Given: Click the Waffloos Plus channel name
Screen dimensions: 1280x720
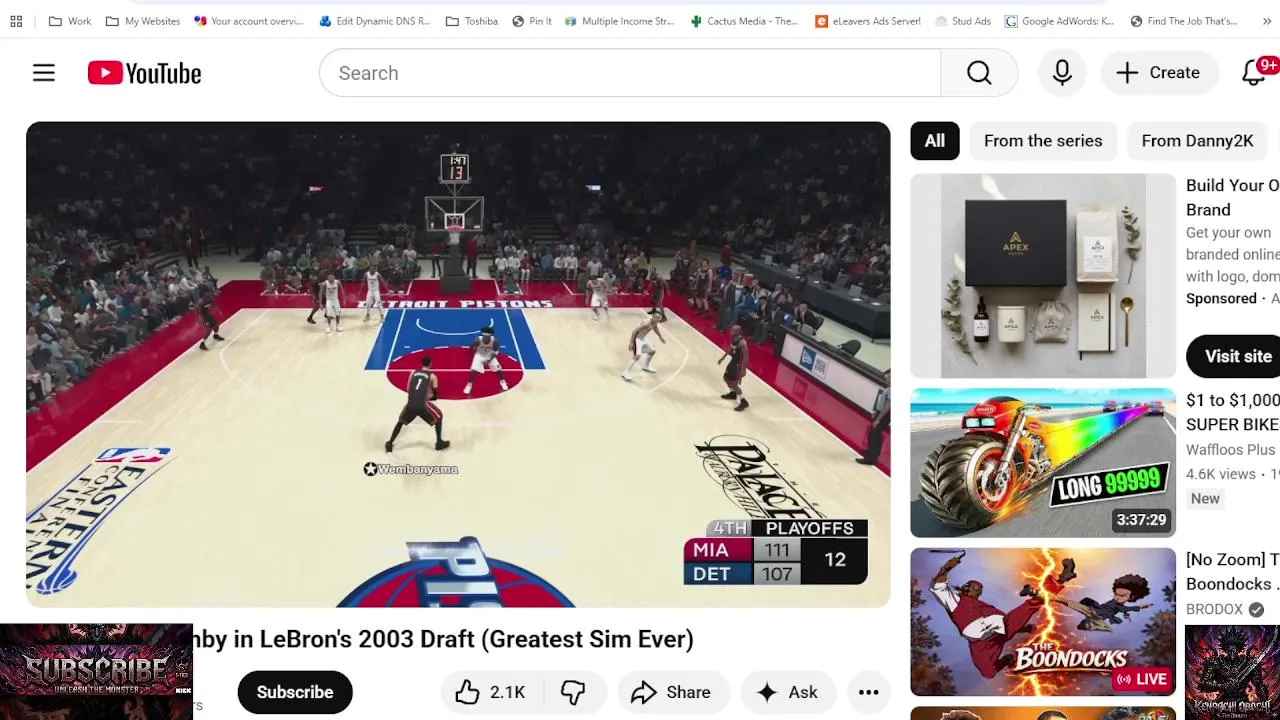Looking at the screenshot, I should [x=1230, y=450].
